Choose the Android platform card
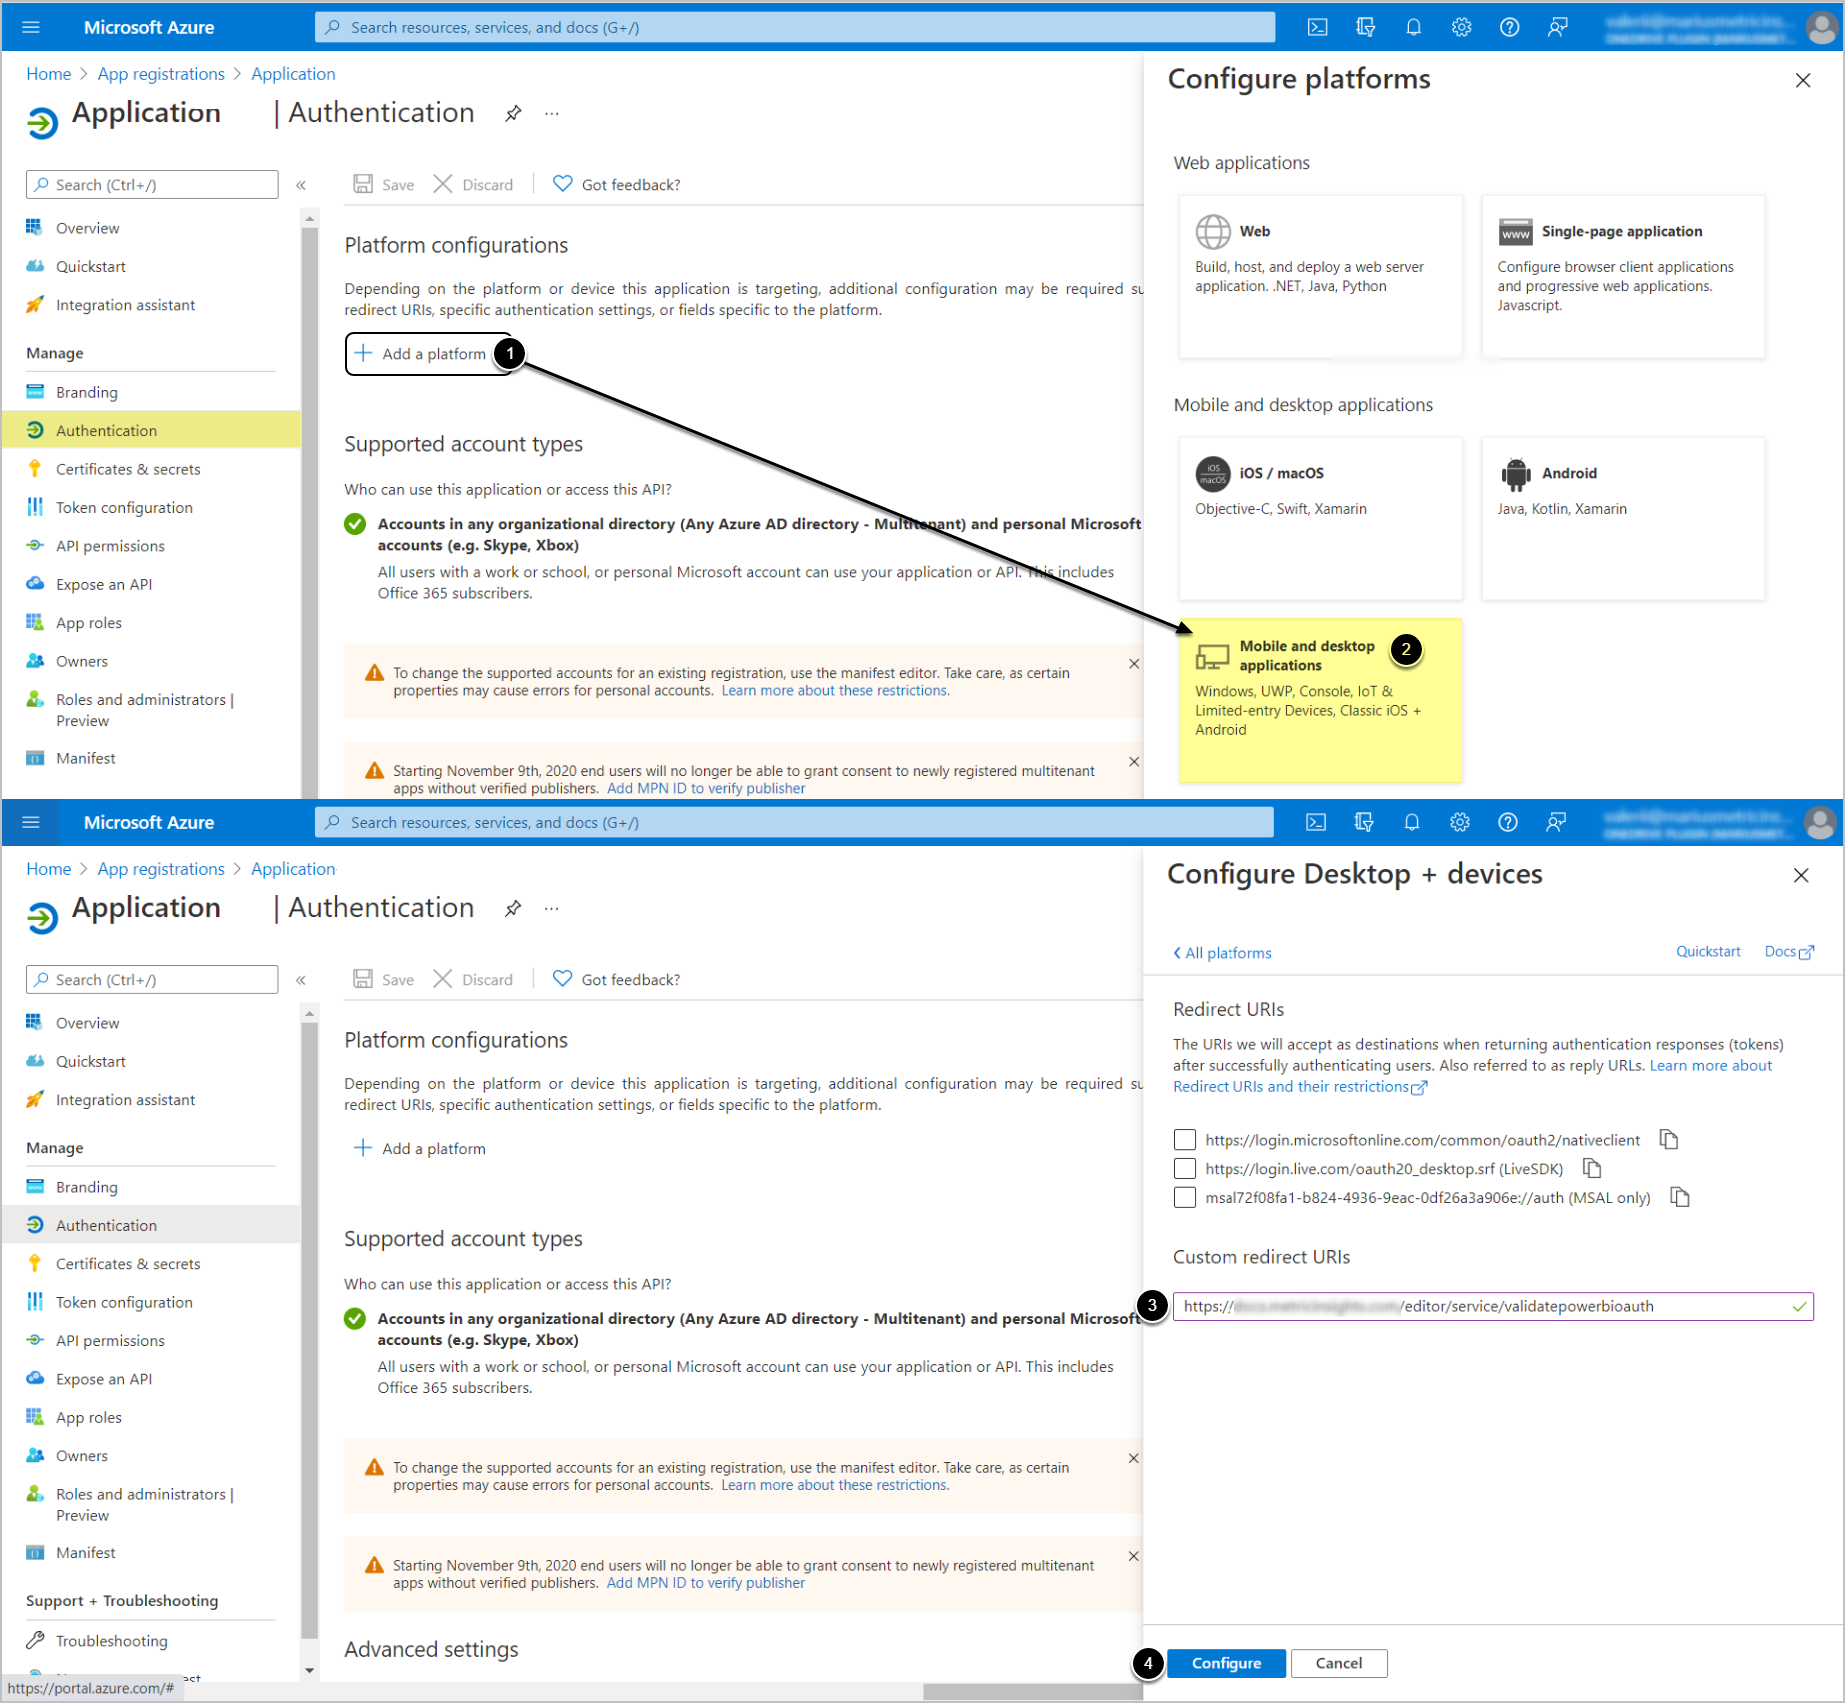This screenshot has height=1703, width=1845. 1623,518
